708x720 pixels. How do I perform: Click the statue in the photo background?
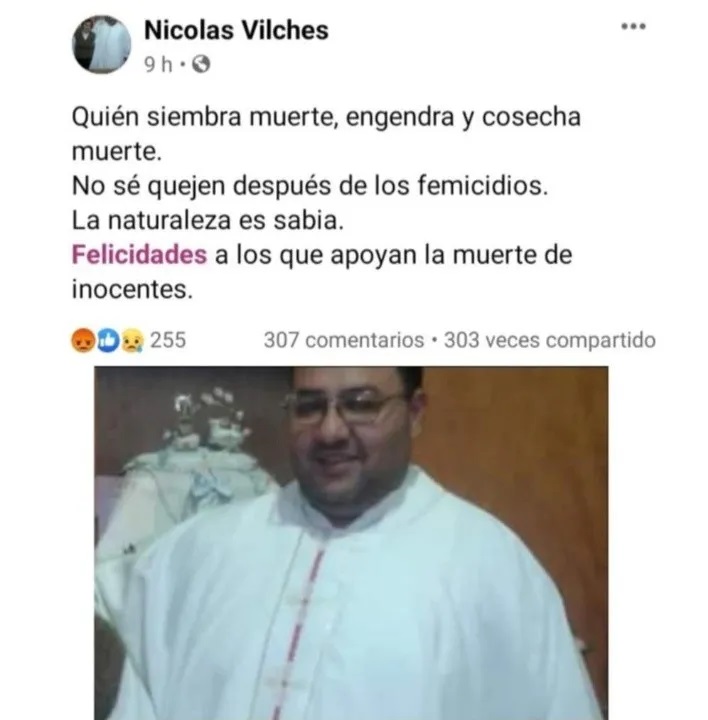coord(193,459)
